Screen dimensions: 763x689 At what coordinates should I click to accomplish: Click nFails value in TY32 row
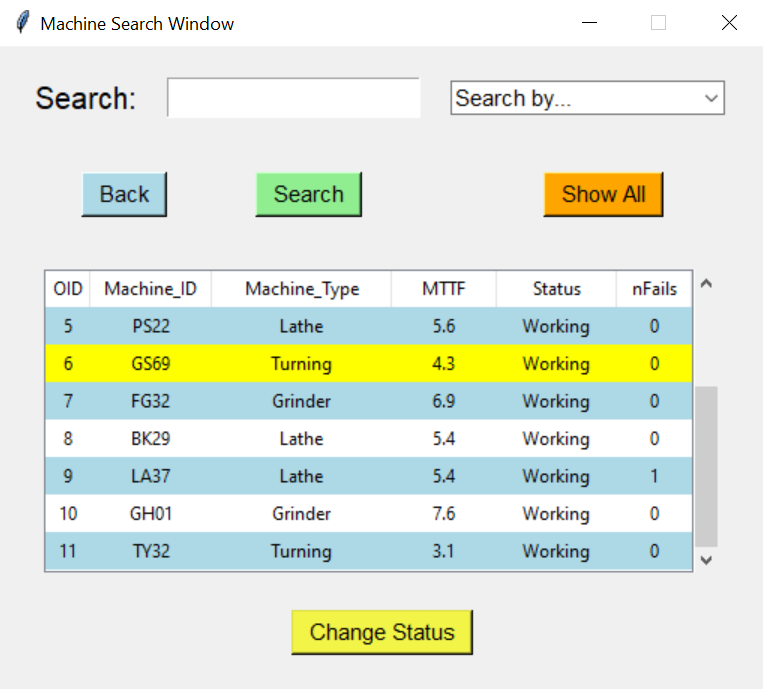pyautogui.click(x=654, y=551)
